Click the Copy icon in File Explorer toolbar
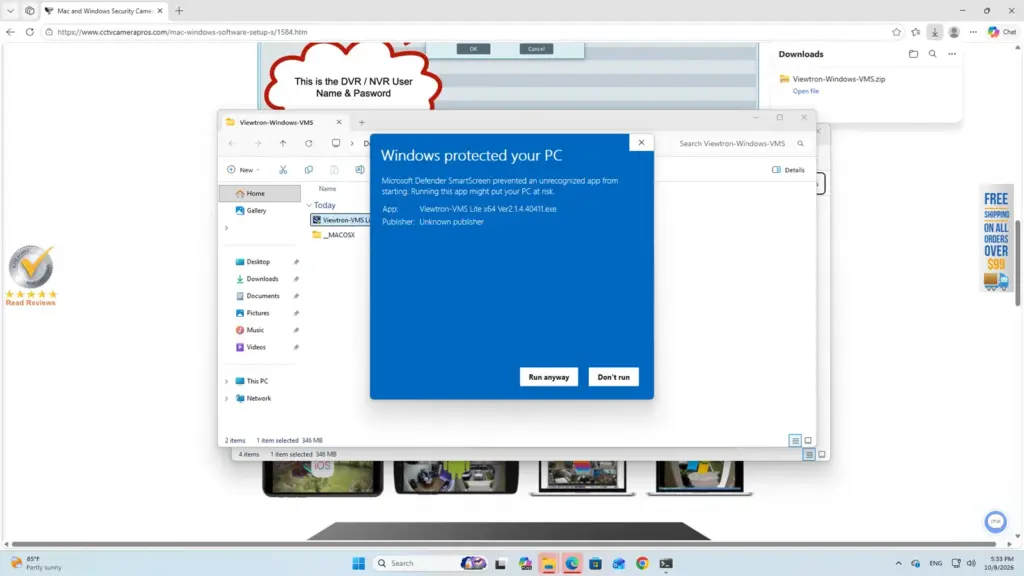This screenshot has height=576, width=1024. pyautogui.click(x=308, y=170)
